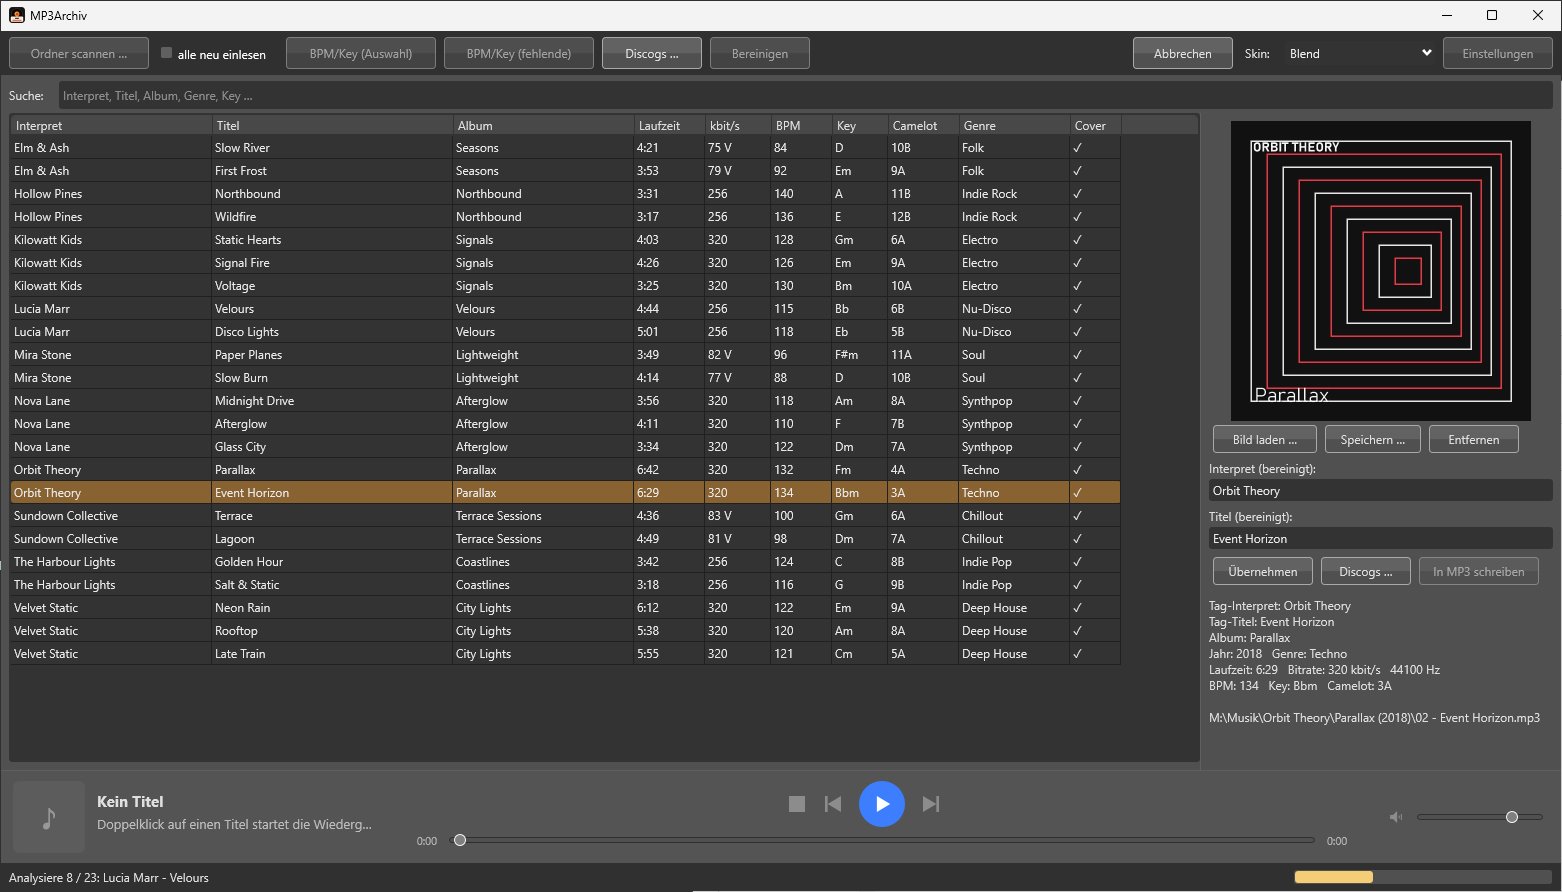
Task: Click the MP3Archiv app icon in the title bar
Action: [17, 15]
